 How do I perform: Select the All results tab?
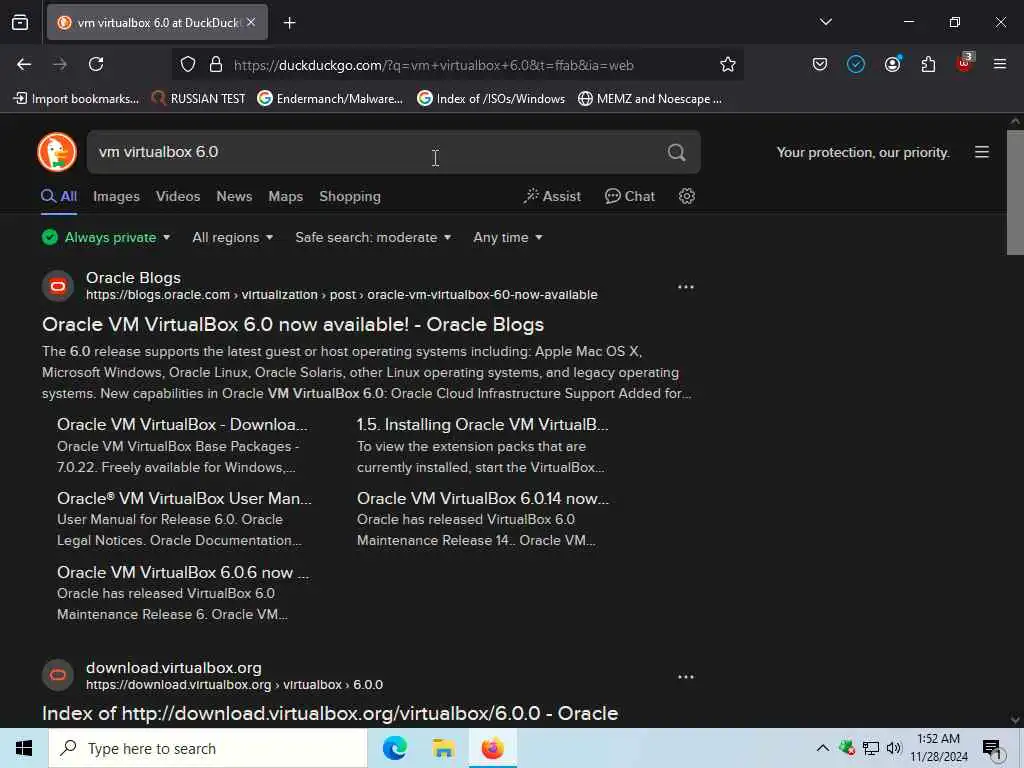pos(59,197)
